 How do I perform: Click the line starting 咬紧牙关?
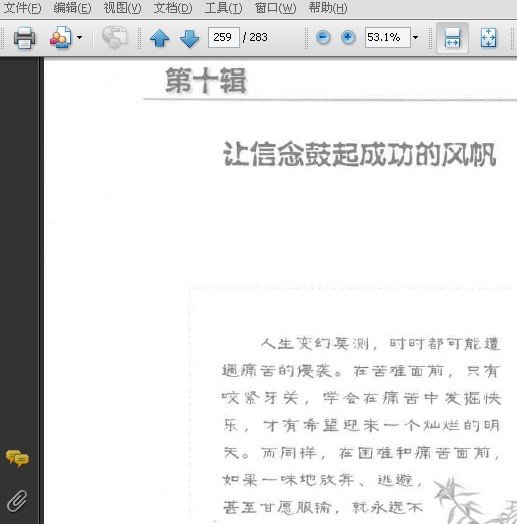point(362,398)
